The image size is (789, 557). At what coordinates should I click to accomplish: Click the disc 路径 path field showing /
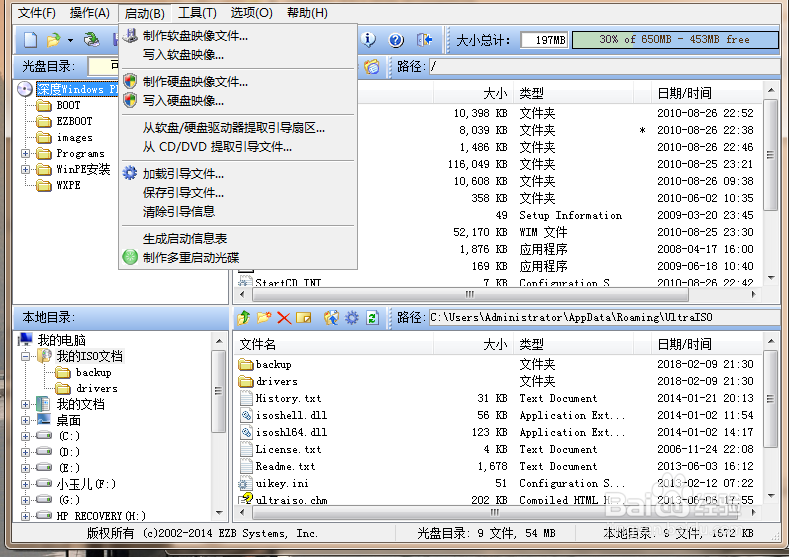point(603,66)
